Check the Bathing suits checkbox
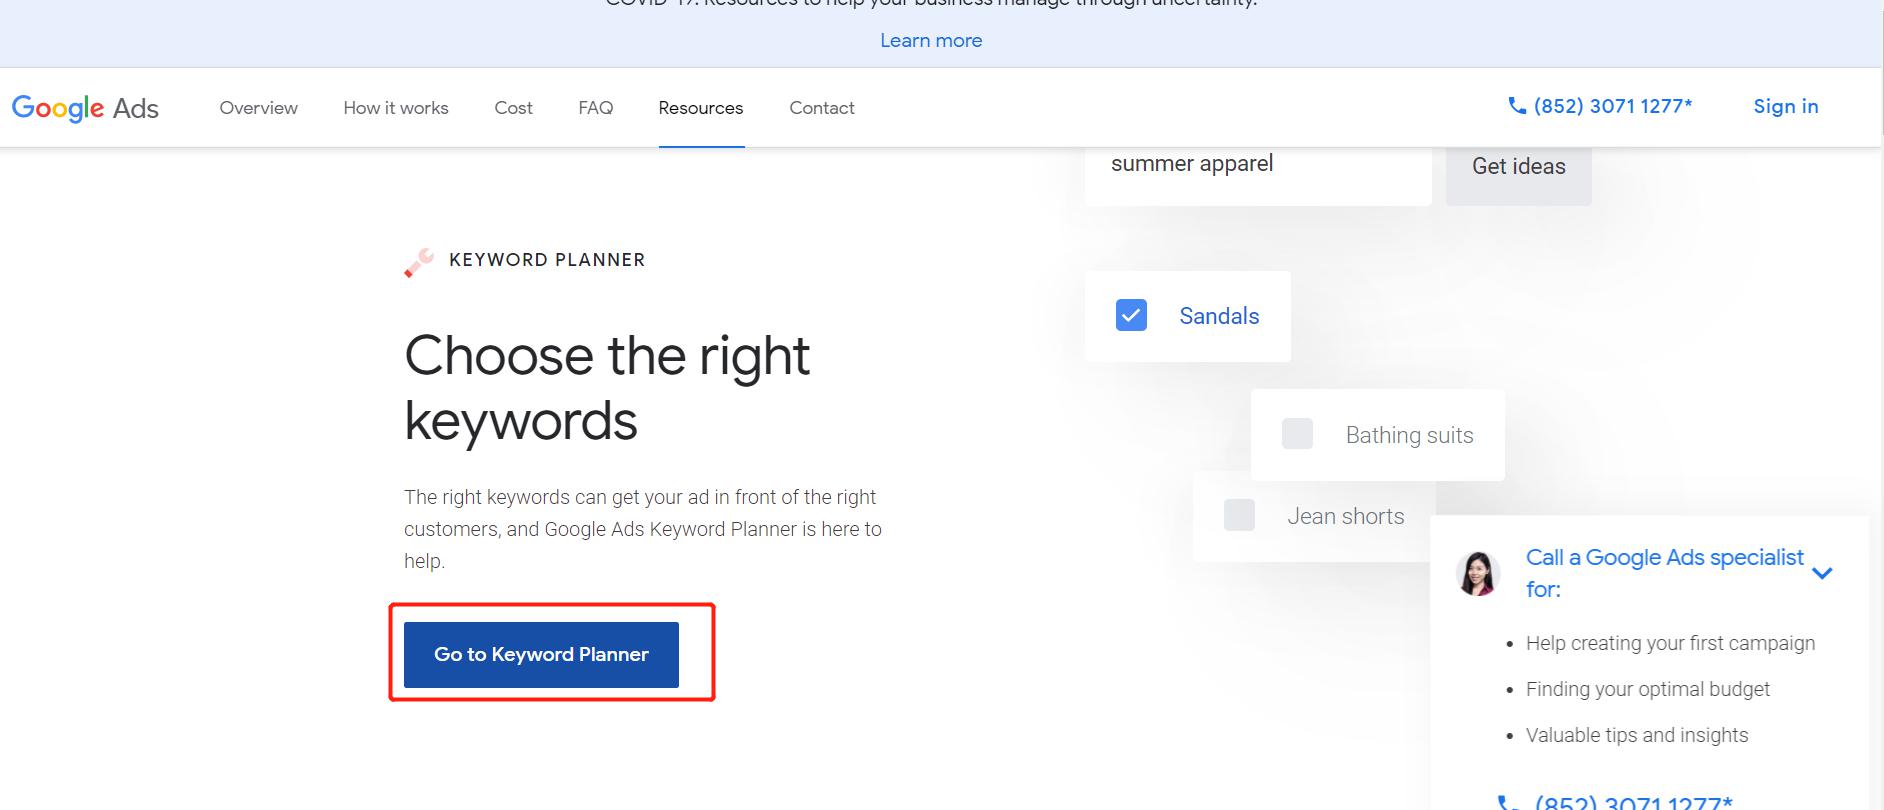This screenshot has height=810, width=1884. point(1297,434)
